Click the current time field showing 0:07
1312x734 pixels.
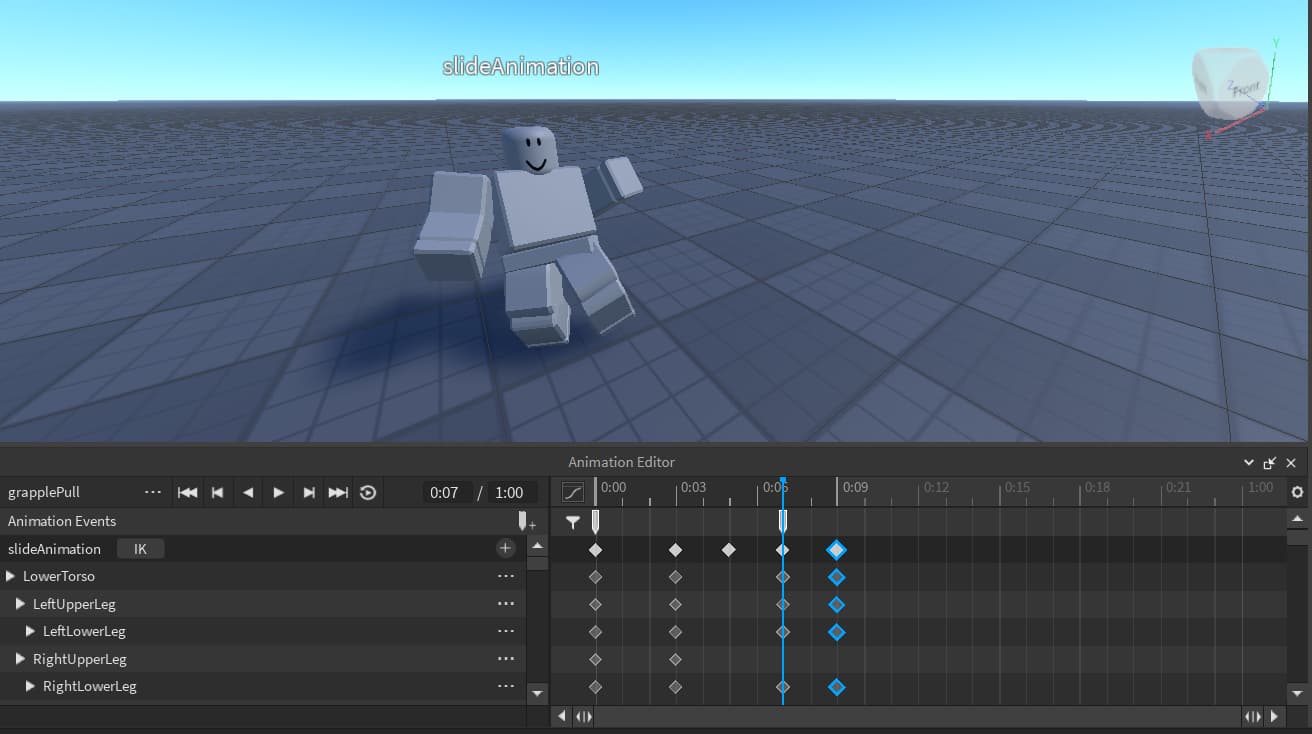(x=446, y=492)
